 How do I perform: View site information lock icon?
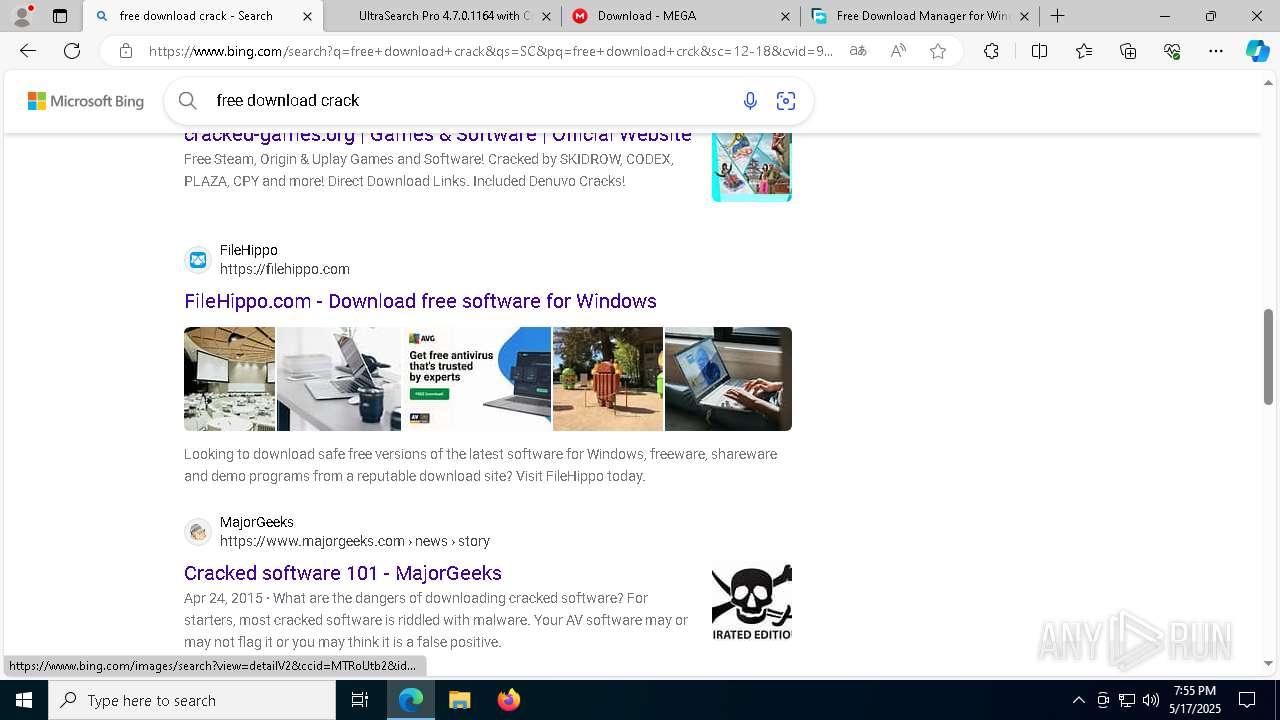point(126,51)
